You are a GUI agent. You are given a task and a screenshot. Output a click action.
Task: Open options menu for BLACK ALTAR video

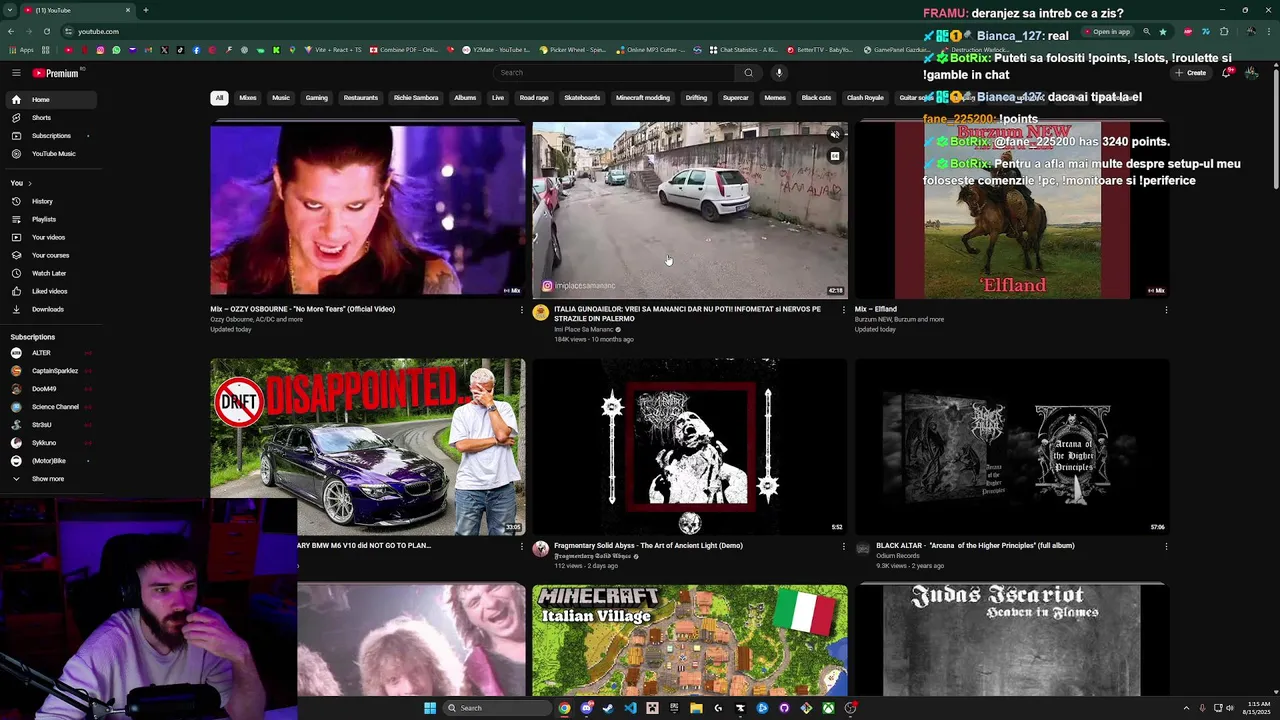click(1166, 546)
